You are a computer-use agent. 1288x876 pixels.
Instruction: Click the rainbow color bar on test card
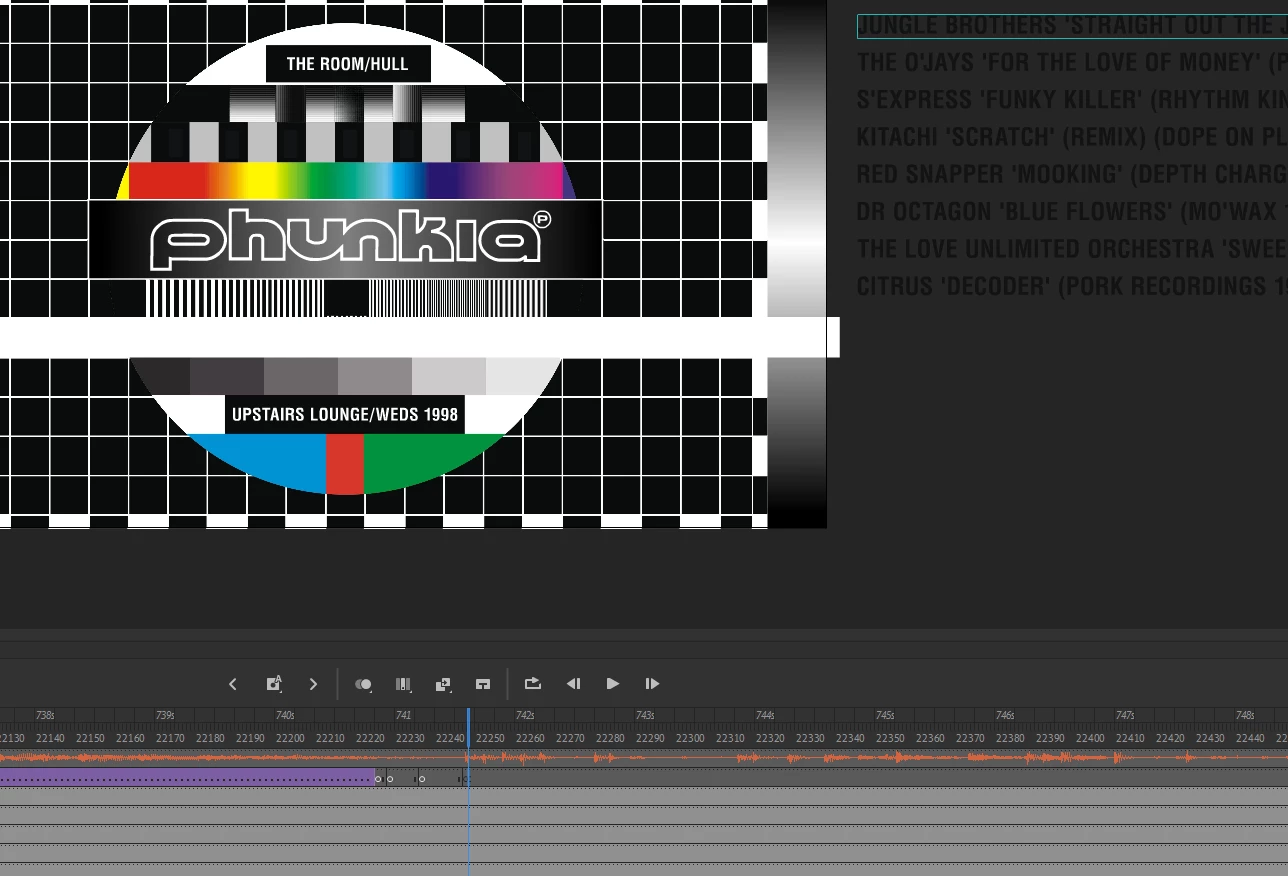tap(345, 181)
